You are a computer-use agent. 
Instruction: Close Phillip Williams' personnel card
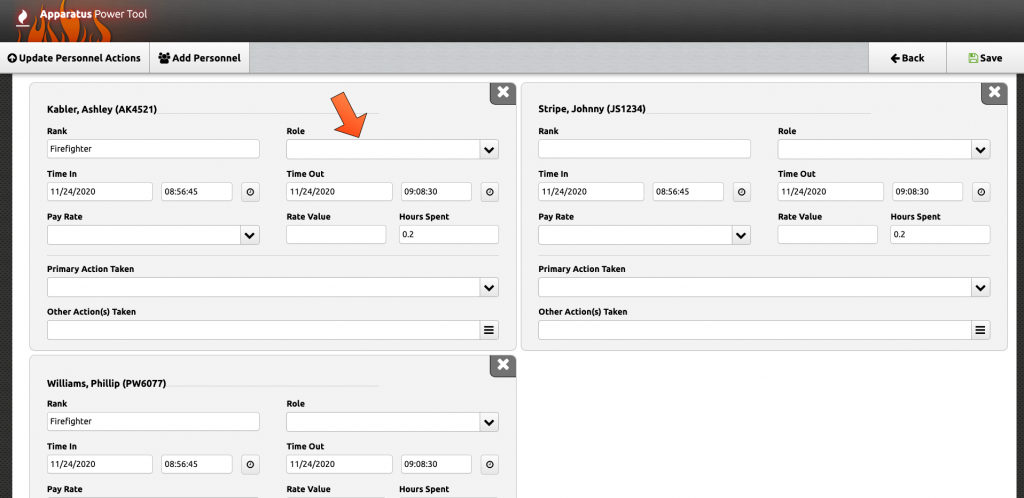(503, 365)
